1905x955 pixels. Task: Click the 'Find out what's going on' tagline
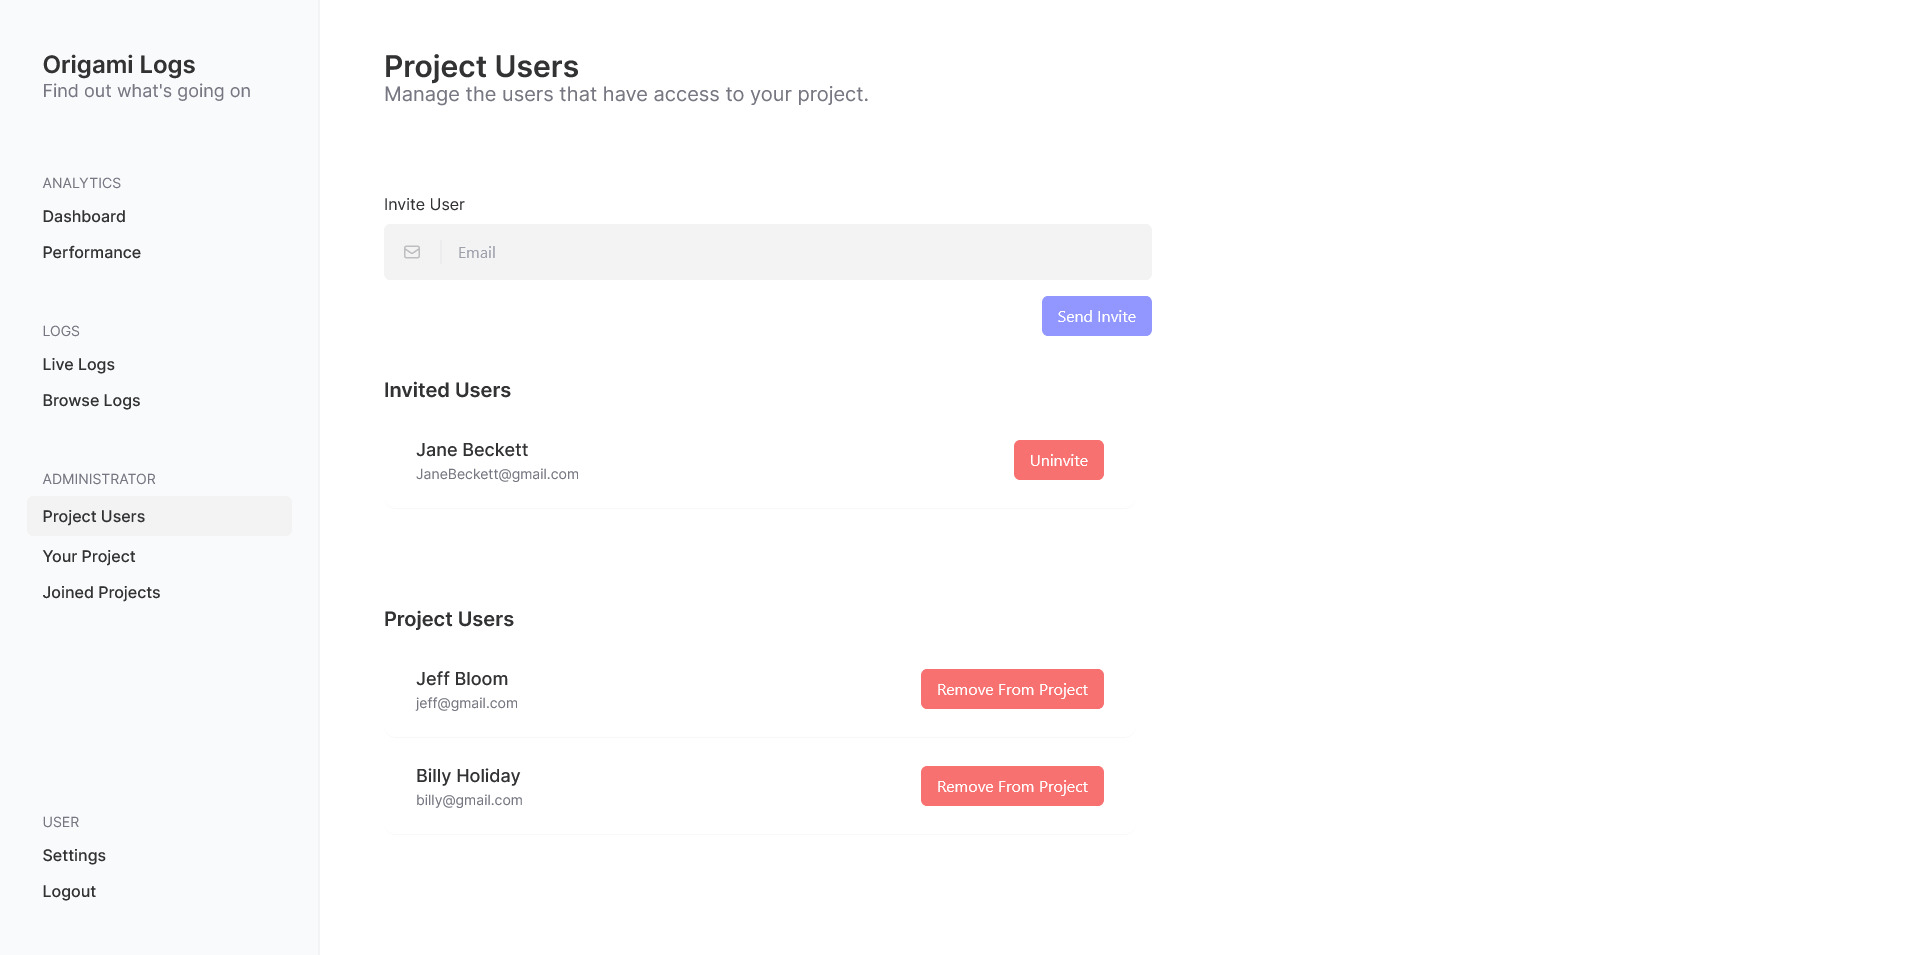147,91
